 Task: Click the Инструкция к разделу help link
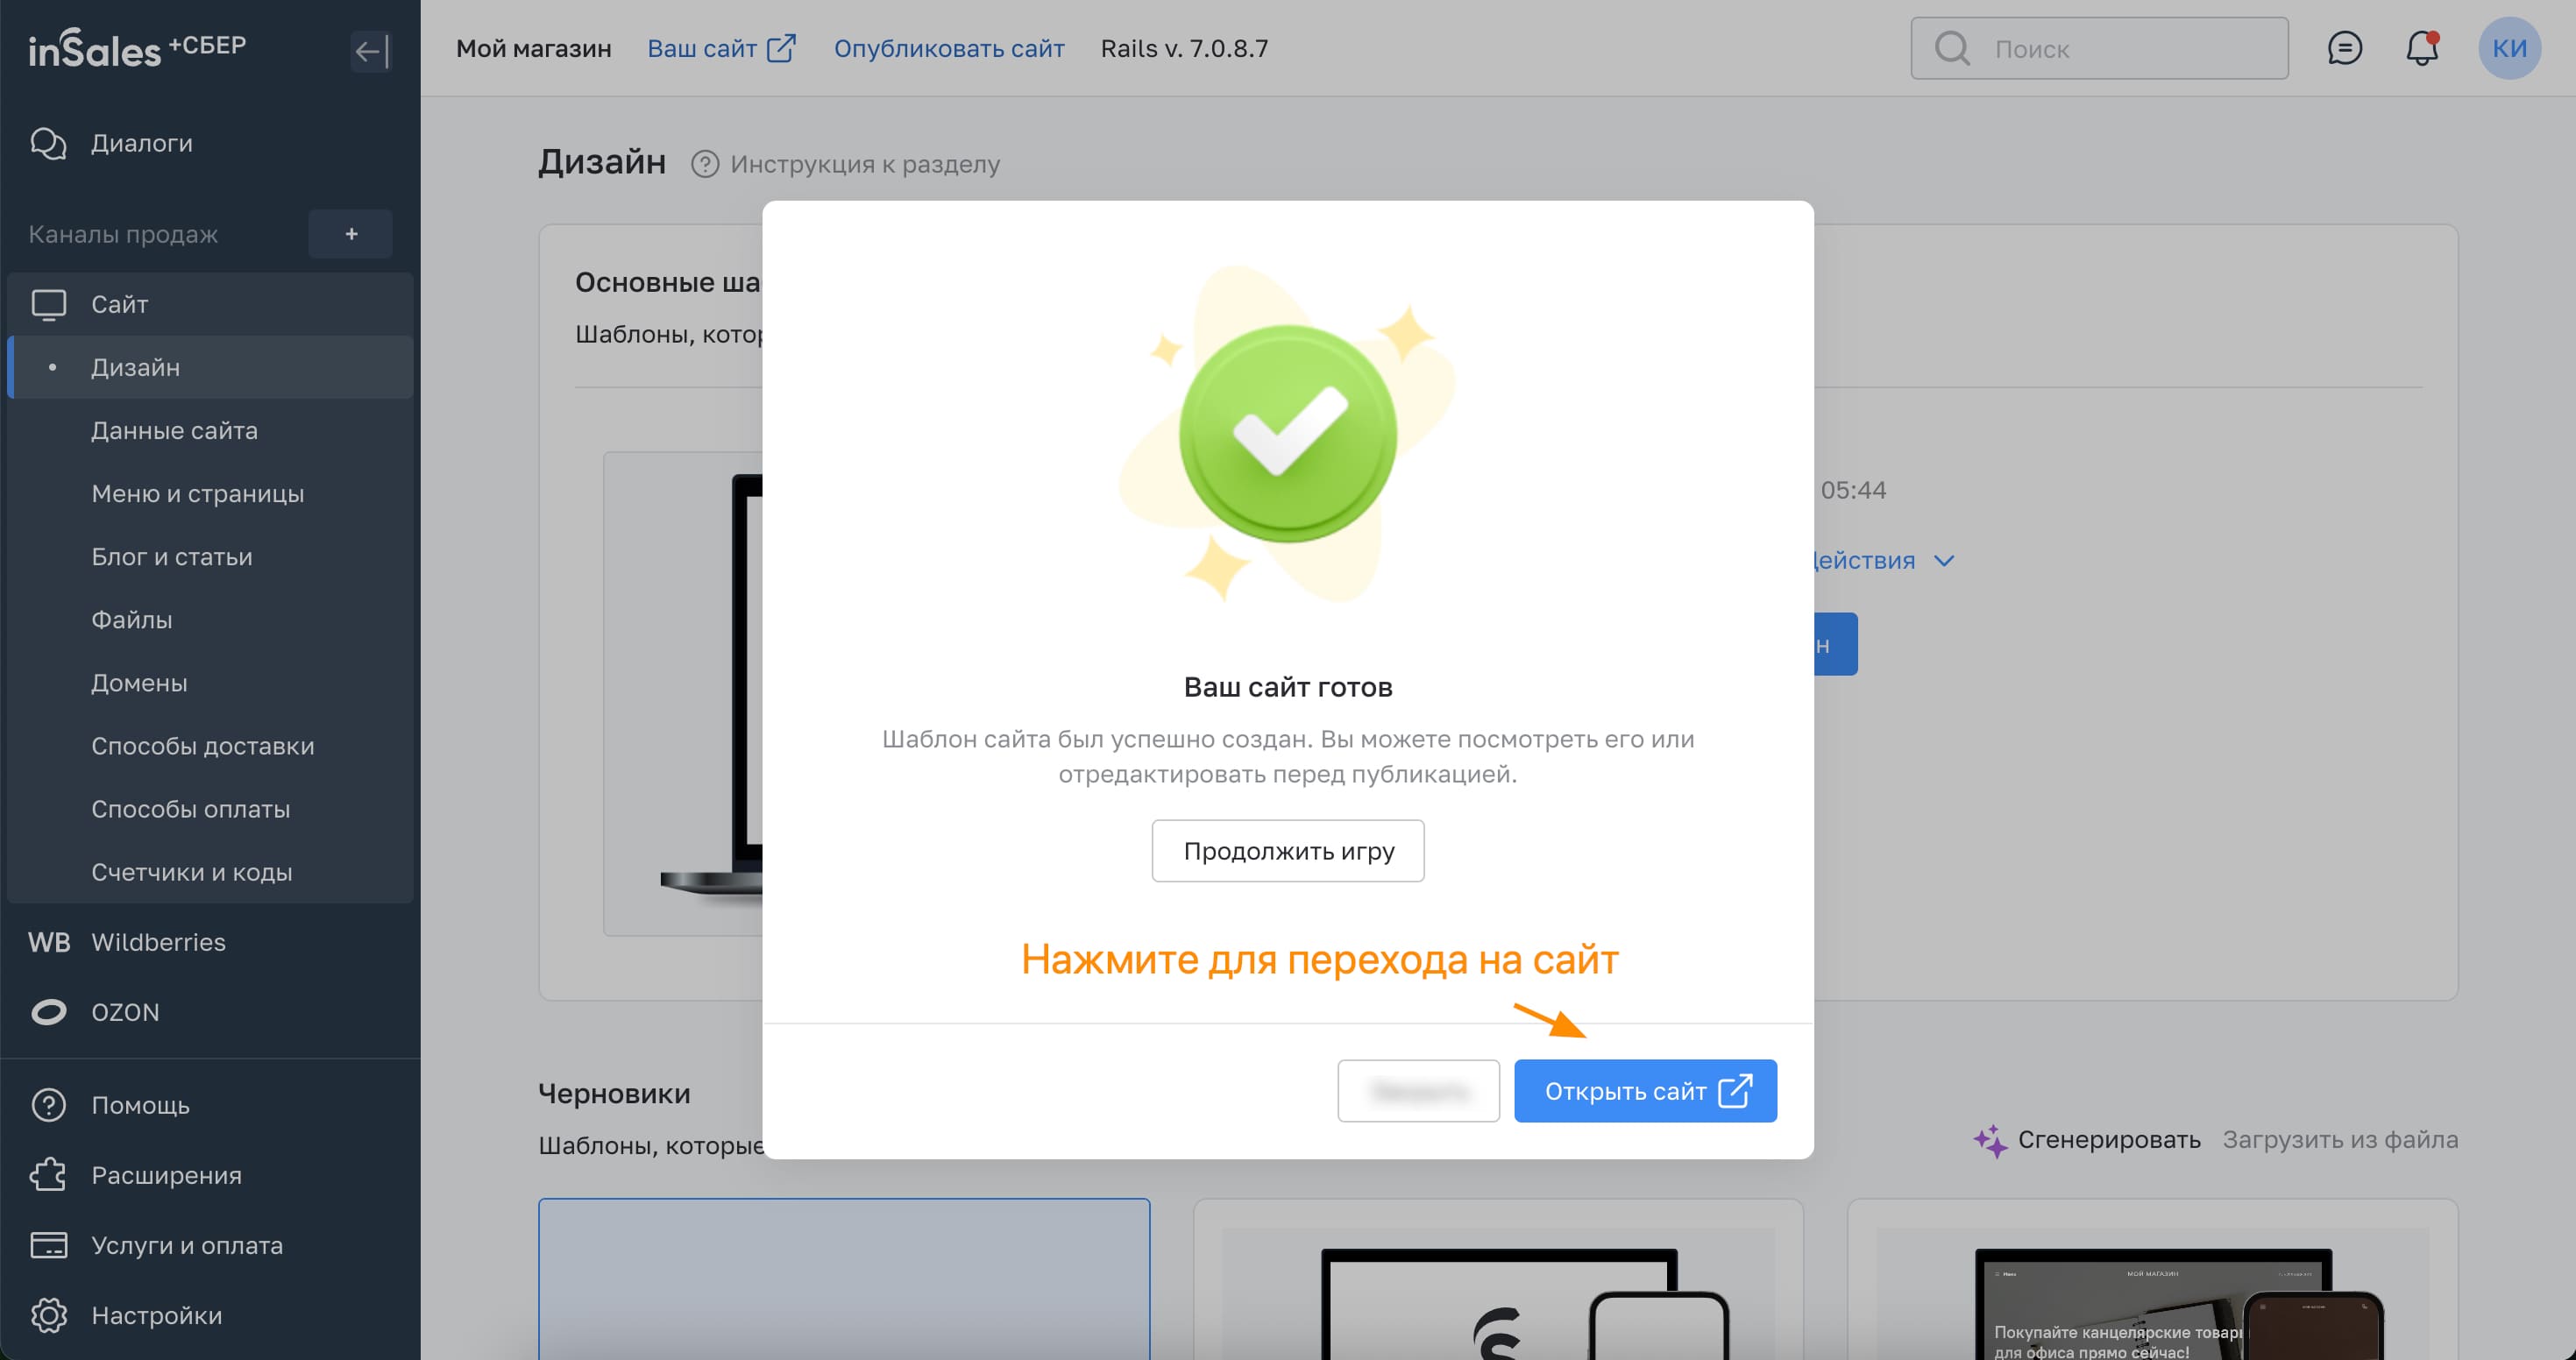click(864, 164)
